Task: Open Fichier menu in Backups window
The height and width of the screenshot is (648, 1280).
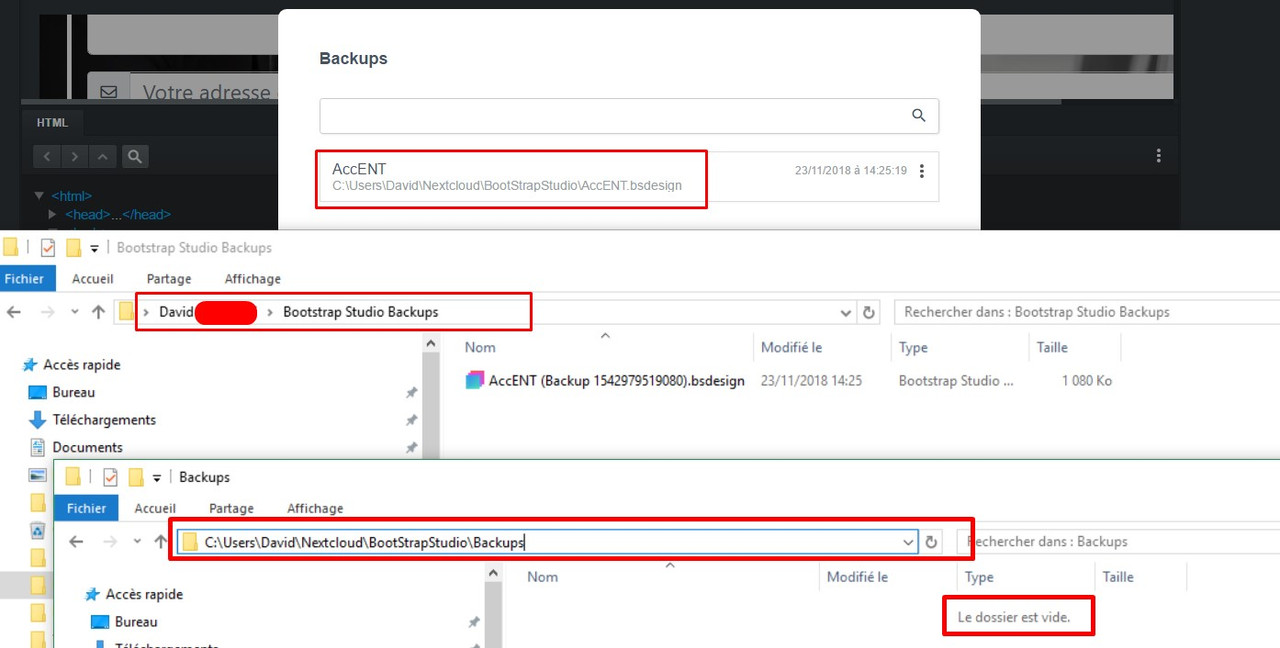Action: click(x=86, y=508)
